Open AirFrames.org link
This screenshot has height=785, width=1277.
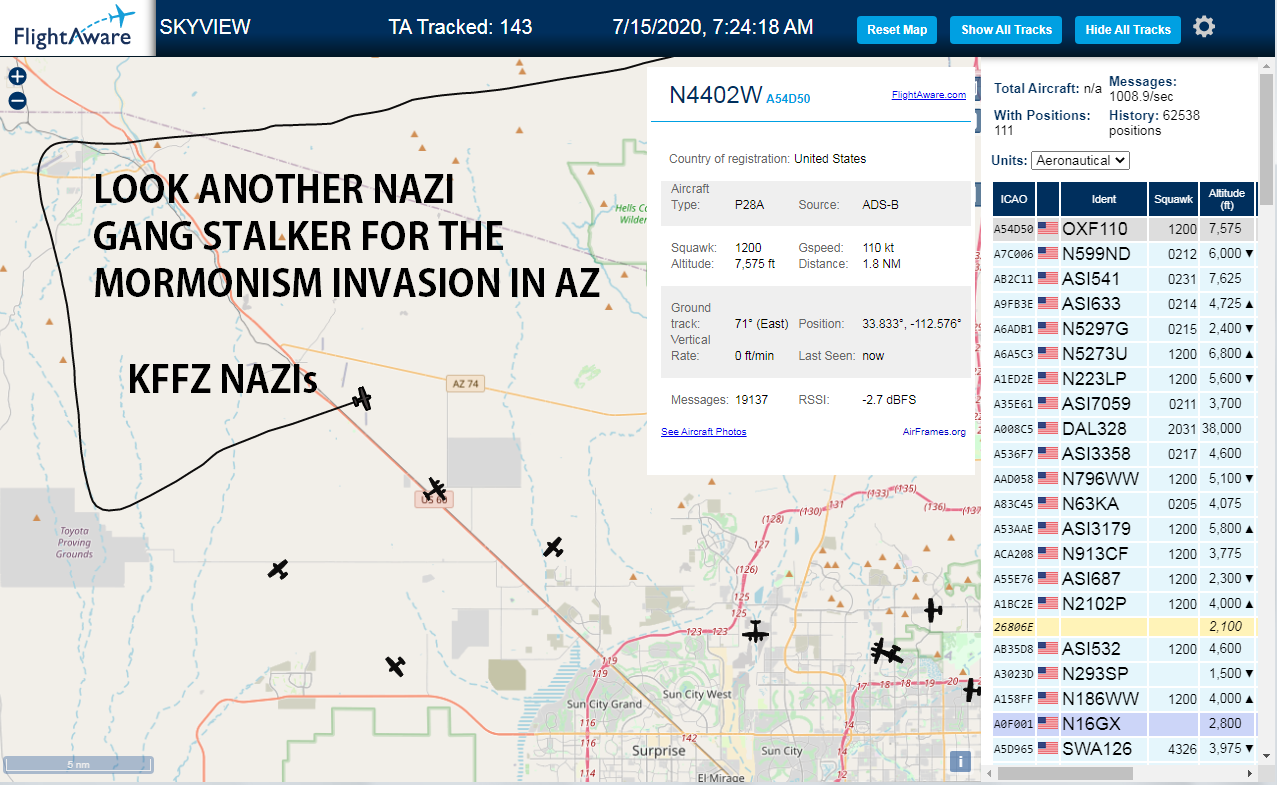pos(934,432)
